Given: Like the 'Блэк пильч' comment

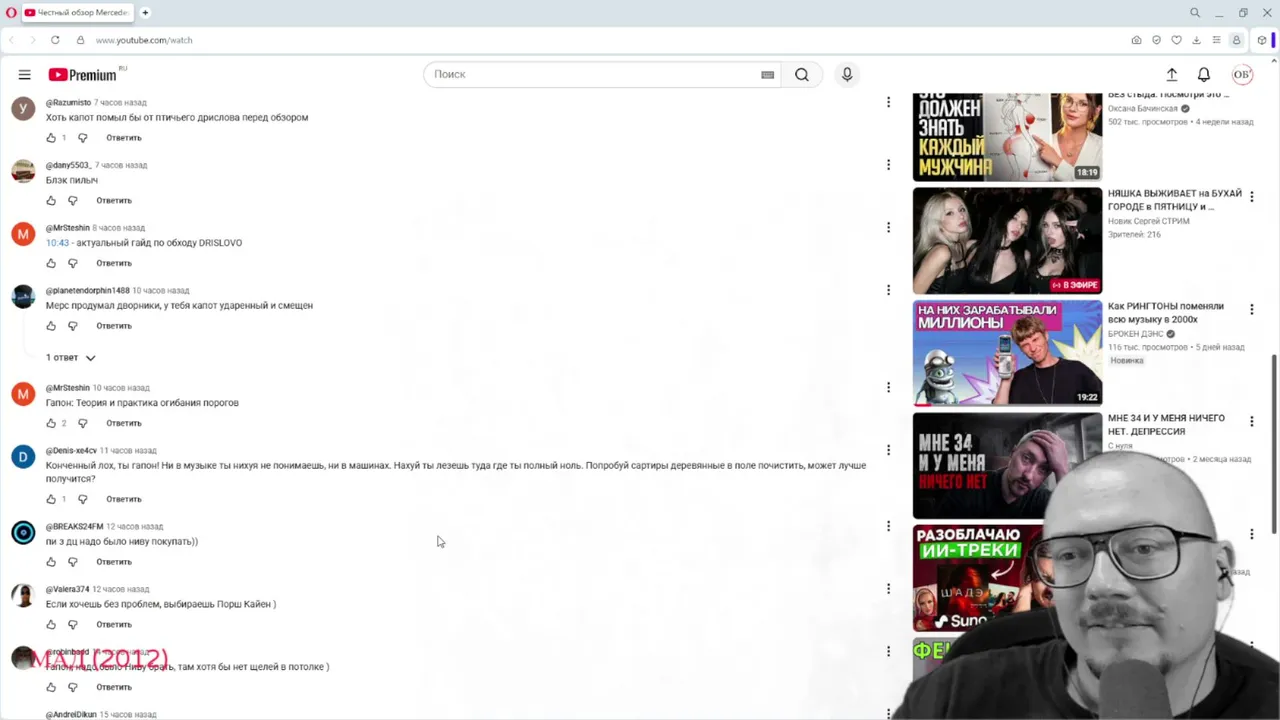Looking at the screenshot, I should coord(51,201).
